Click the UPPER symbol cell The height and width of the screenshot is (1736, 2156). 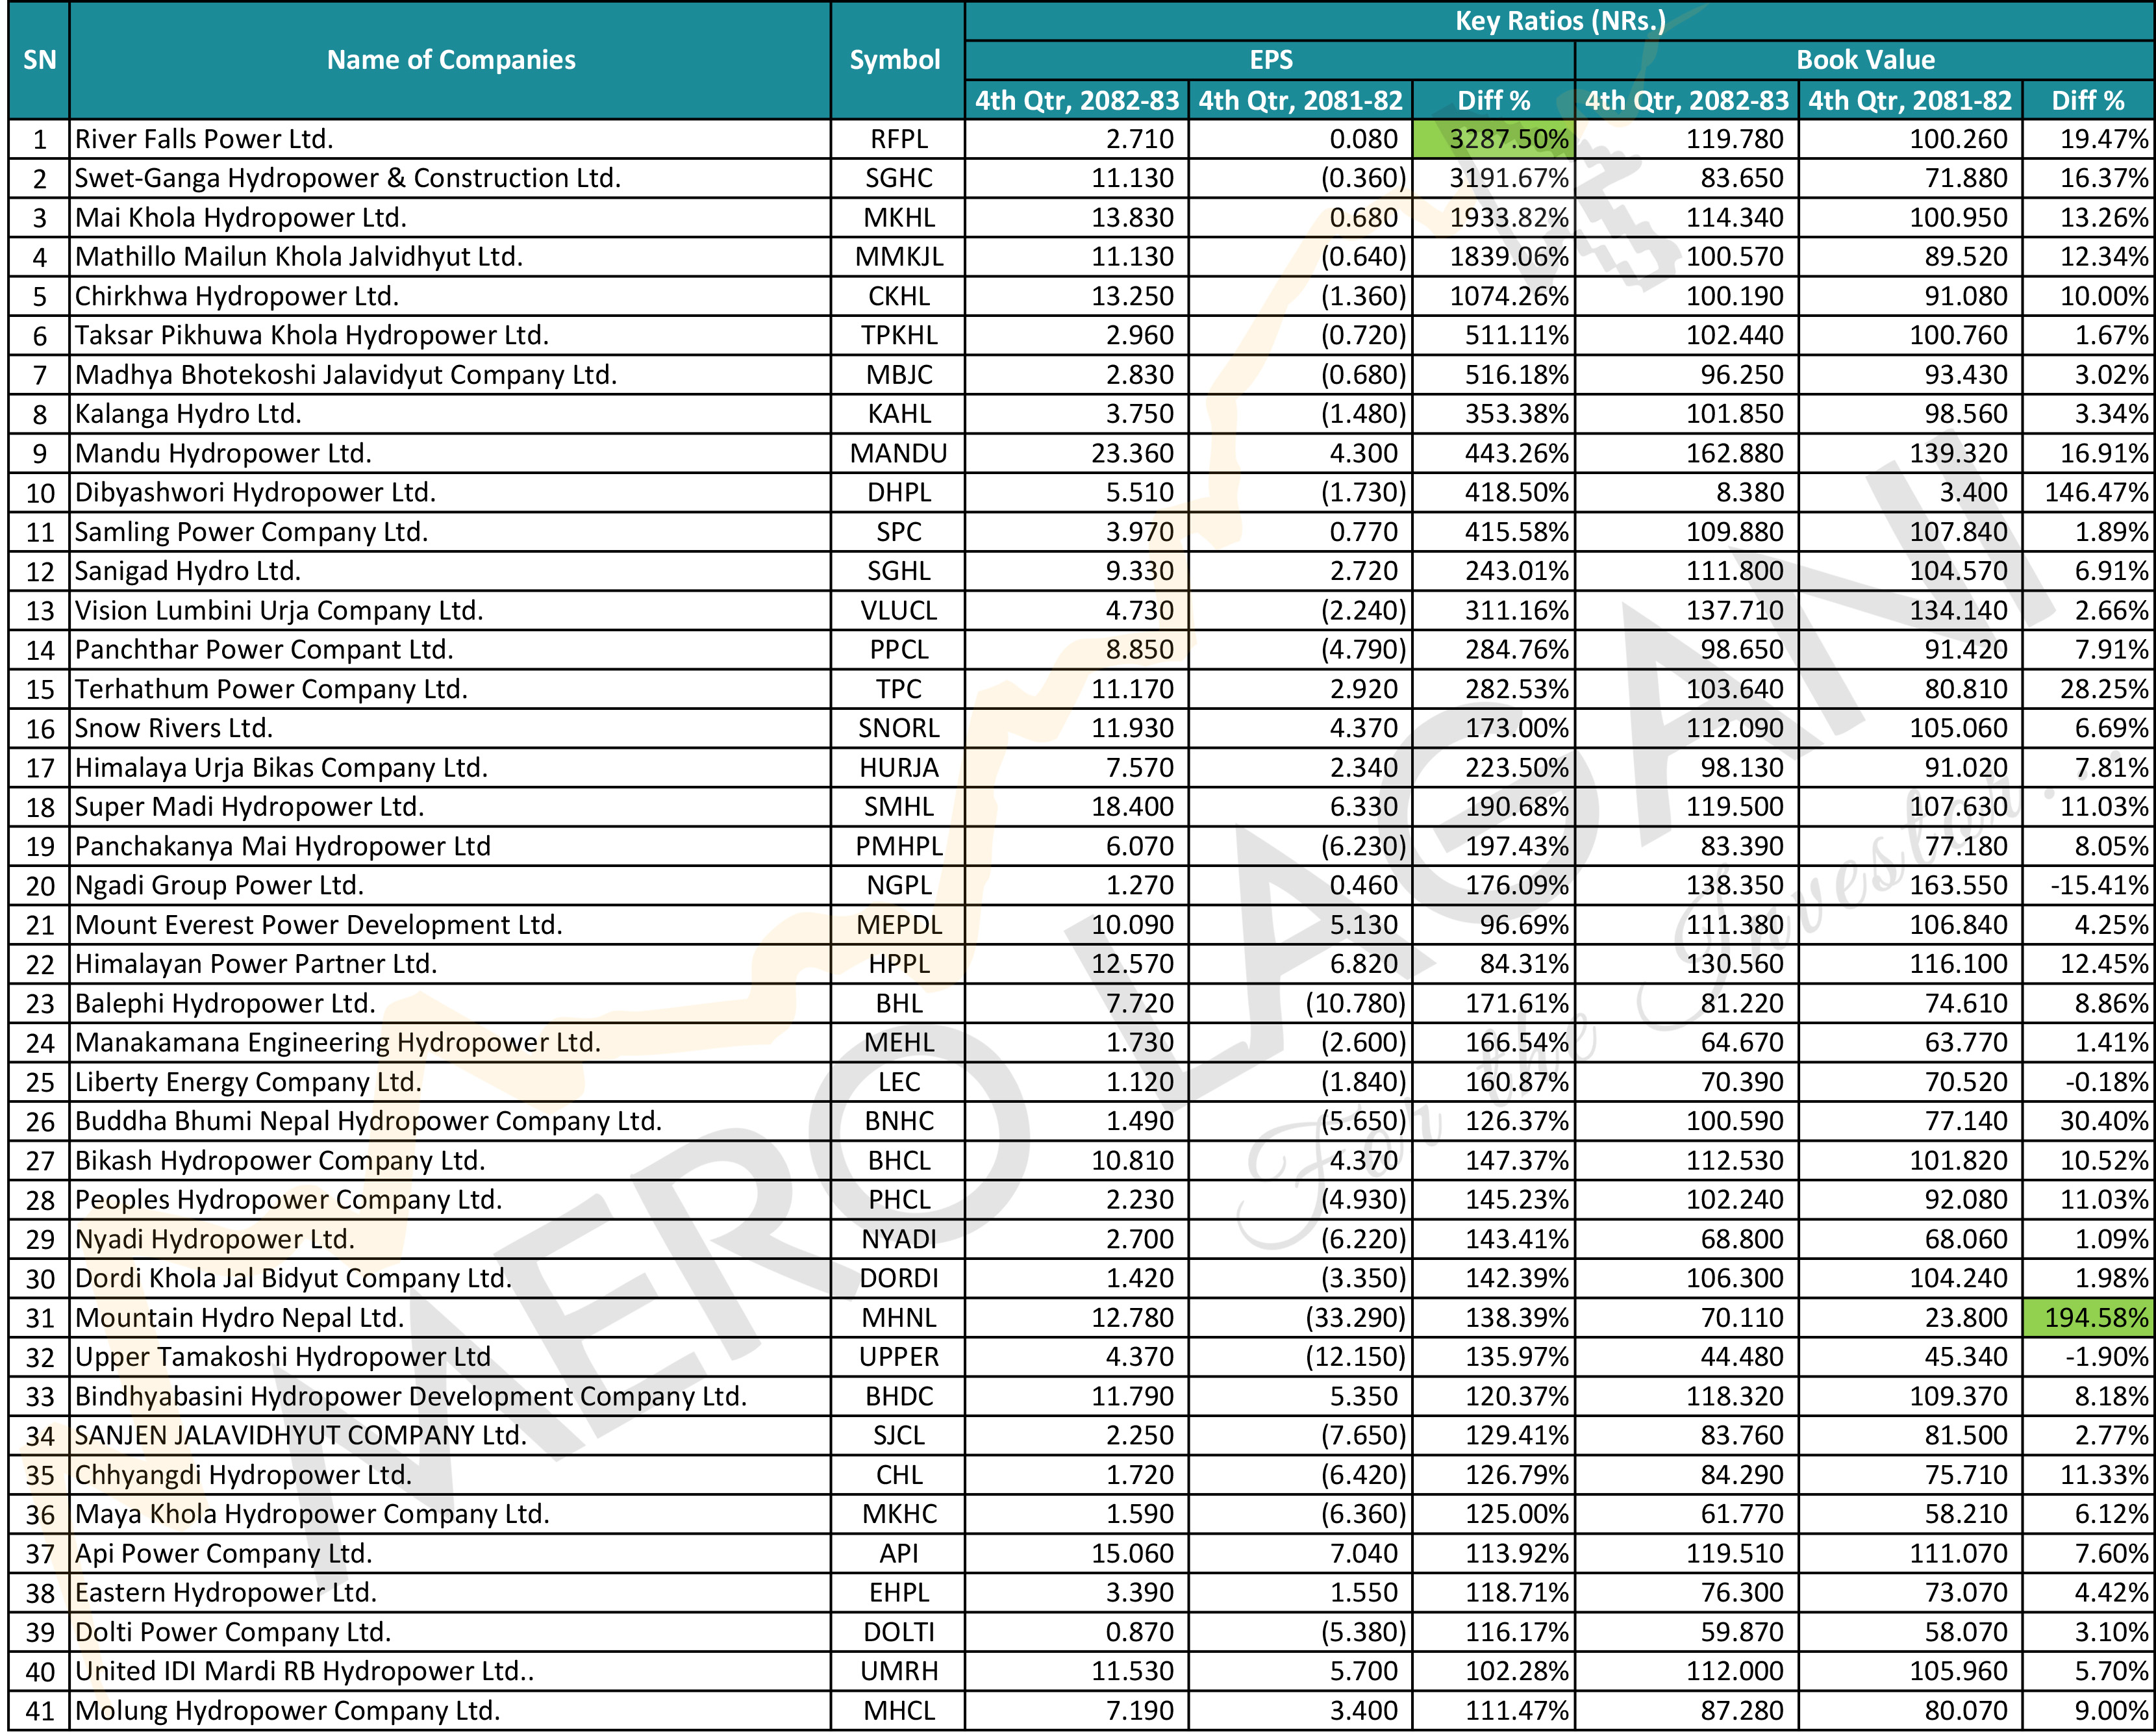[x=897, y=1357]
